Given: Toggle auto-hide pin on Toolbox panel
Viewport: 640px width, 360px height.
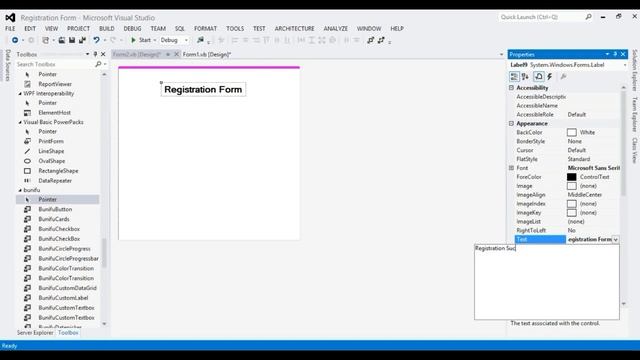Looking at the screenshot, I should [96, 54].
